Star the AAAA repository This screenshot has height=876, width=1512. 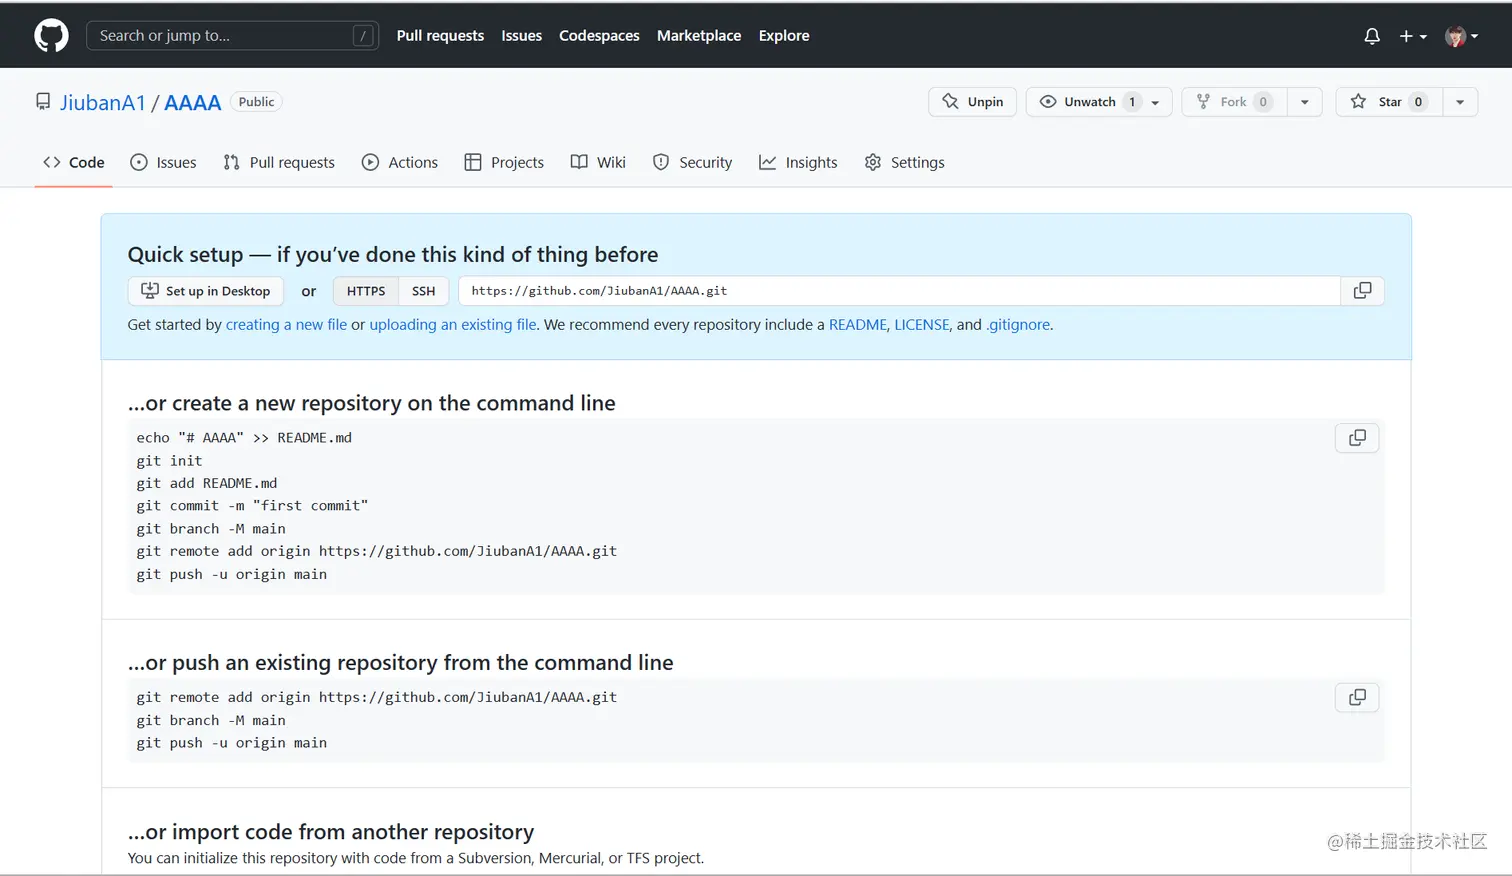pos(1389,102)
